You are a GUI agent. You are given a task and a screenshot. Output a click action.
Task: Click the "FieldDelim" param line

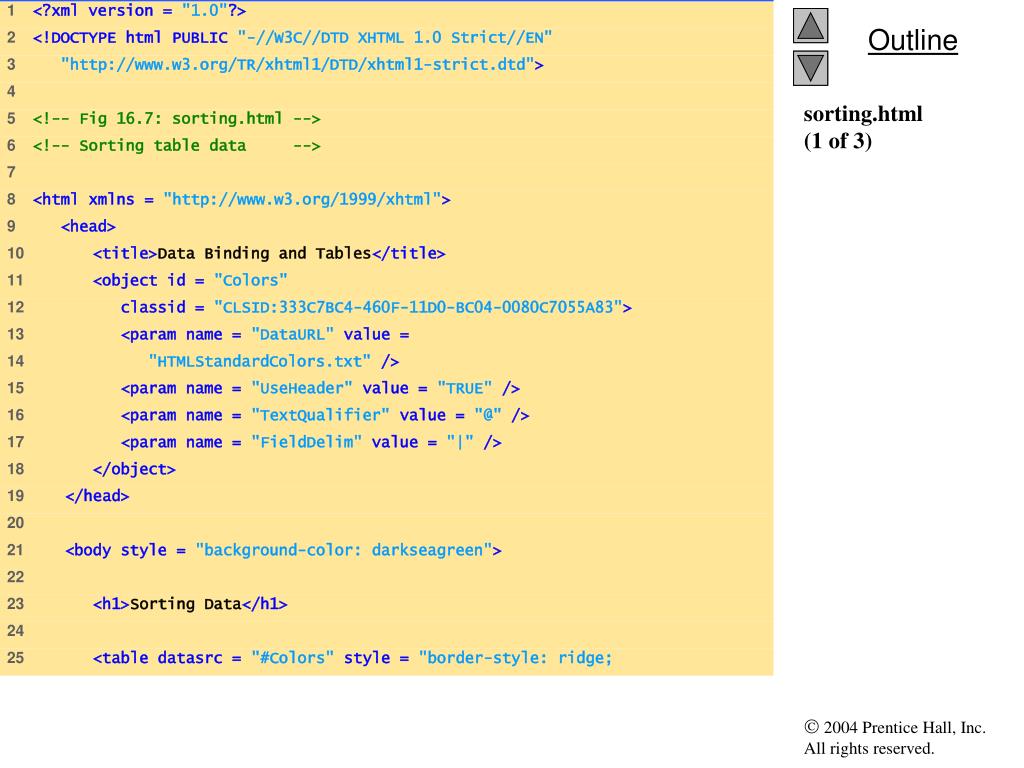click(311, 442)
